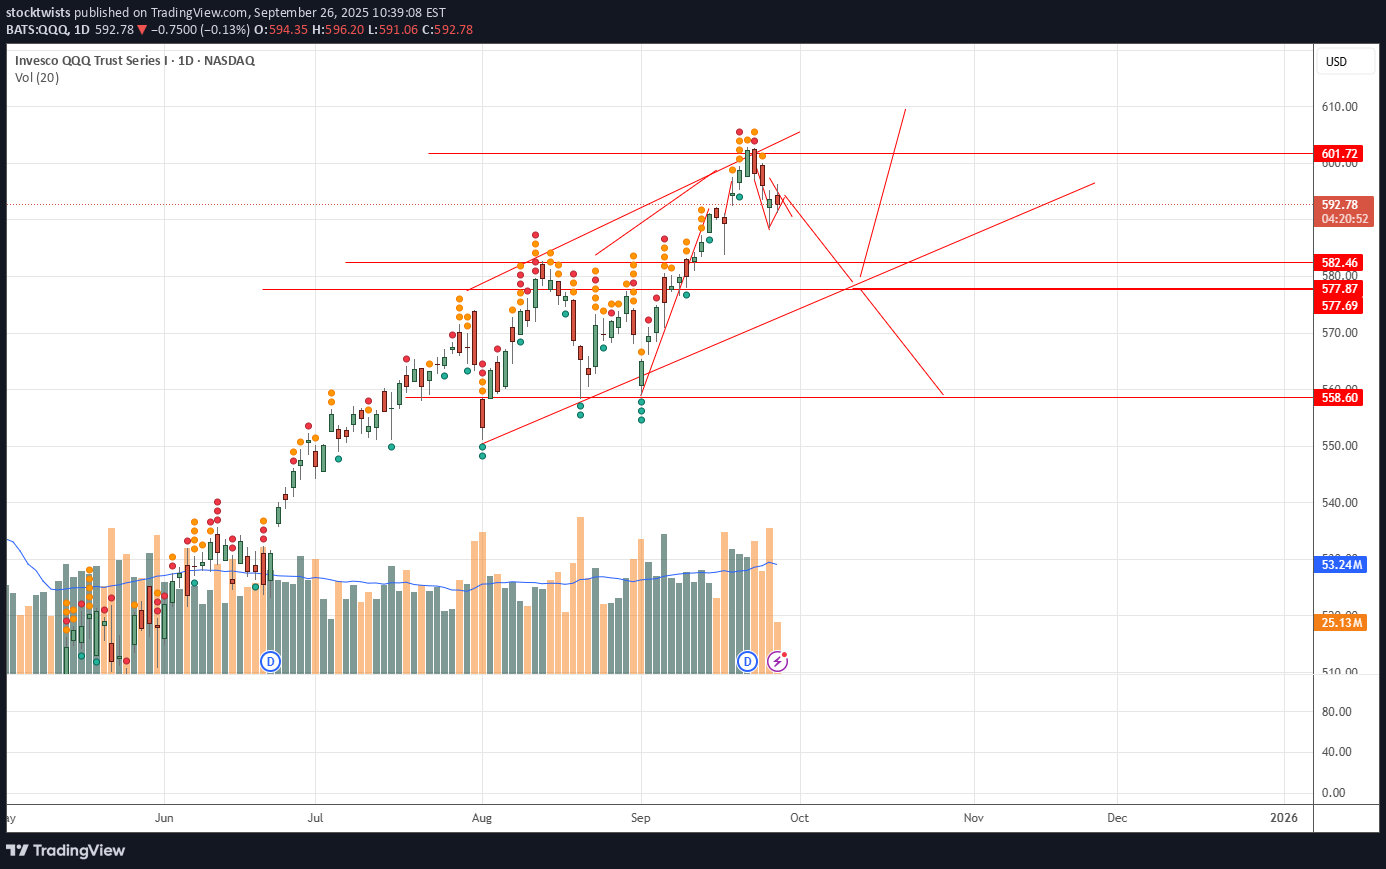Click the Sep label on time axis
This screenshot has height=869, width=1386.
pos(641,818)
